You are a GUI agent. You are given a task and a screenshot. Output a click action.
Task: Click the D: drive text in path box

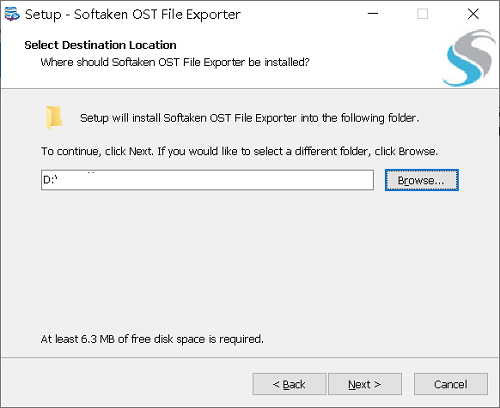[x=50, y=180]
